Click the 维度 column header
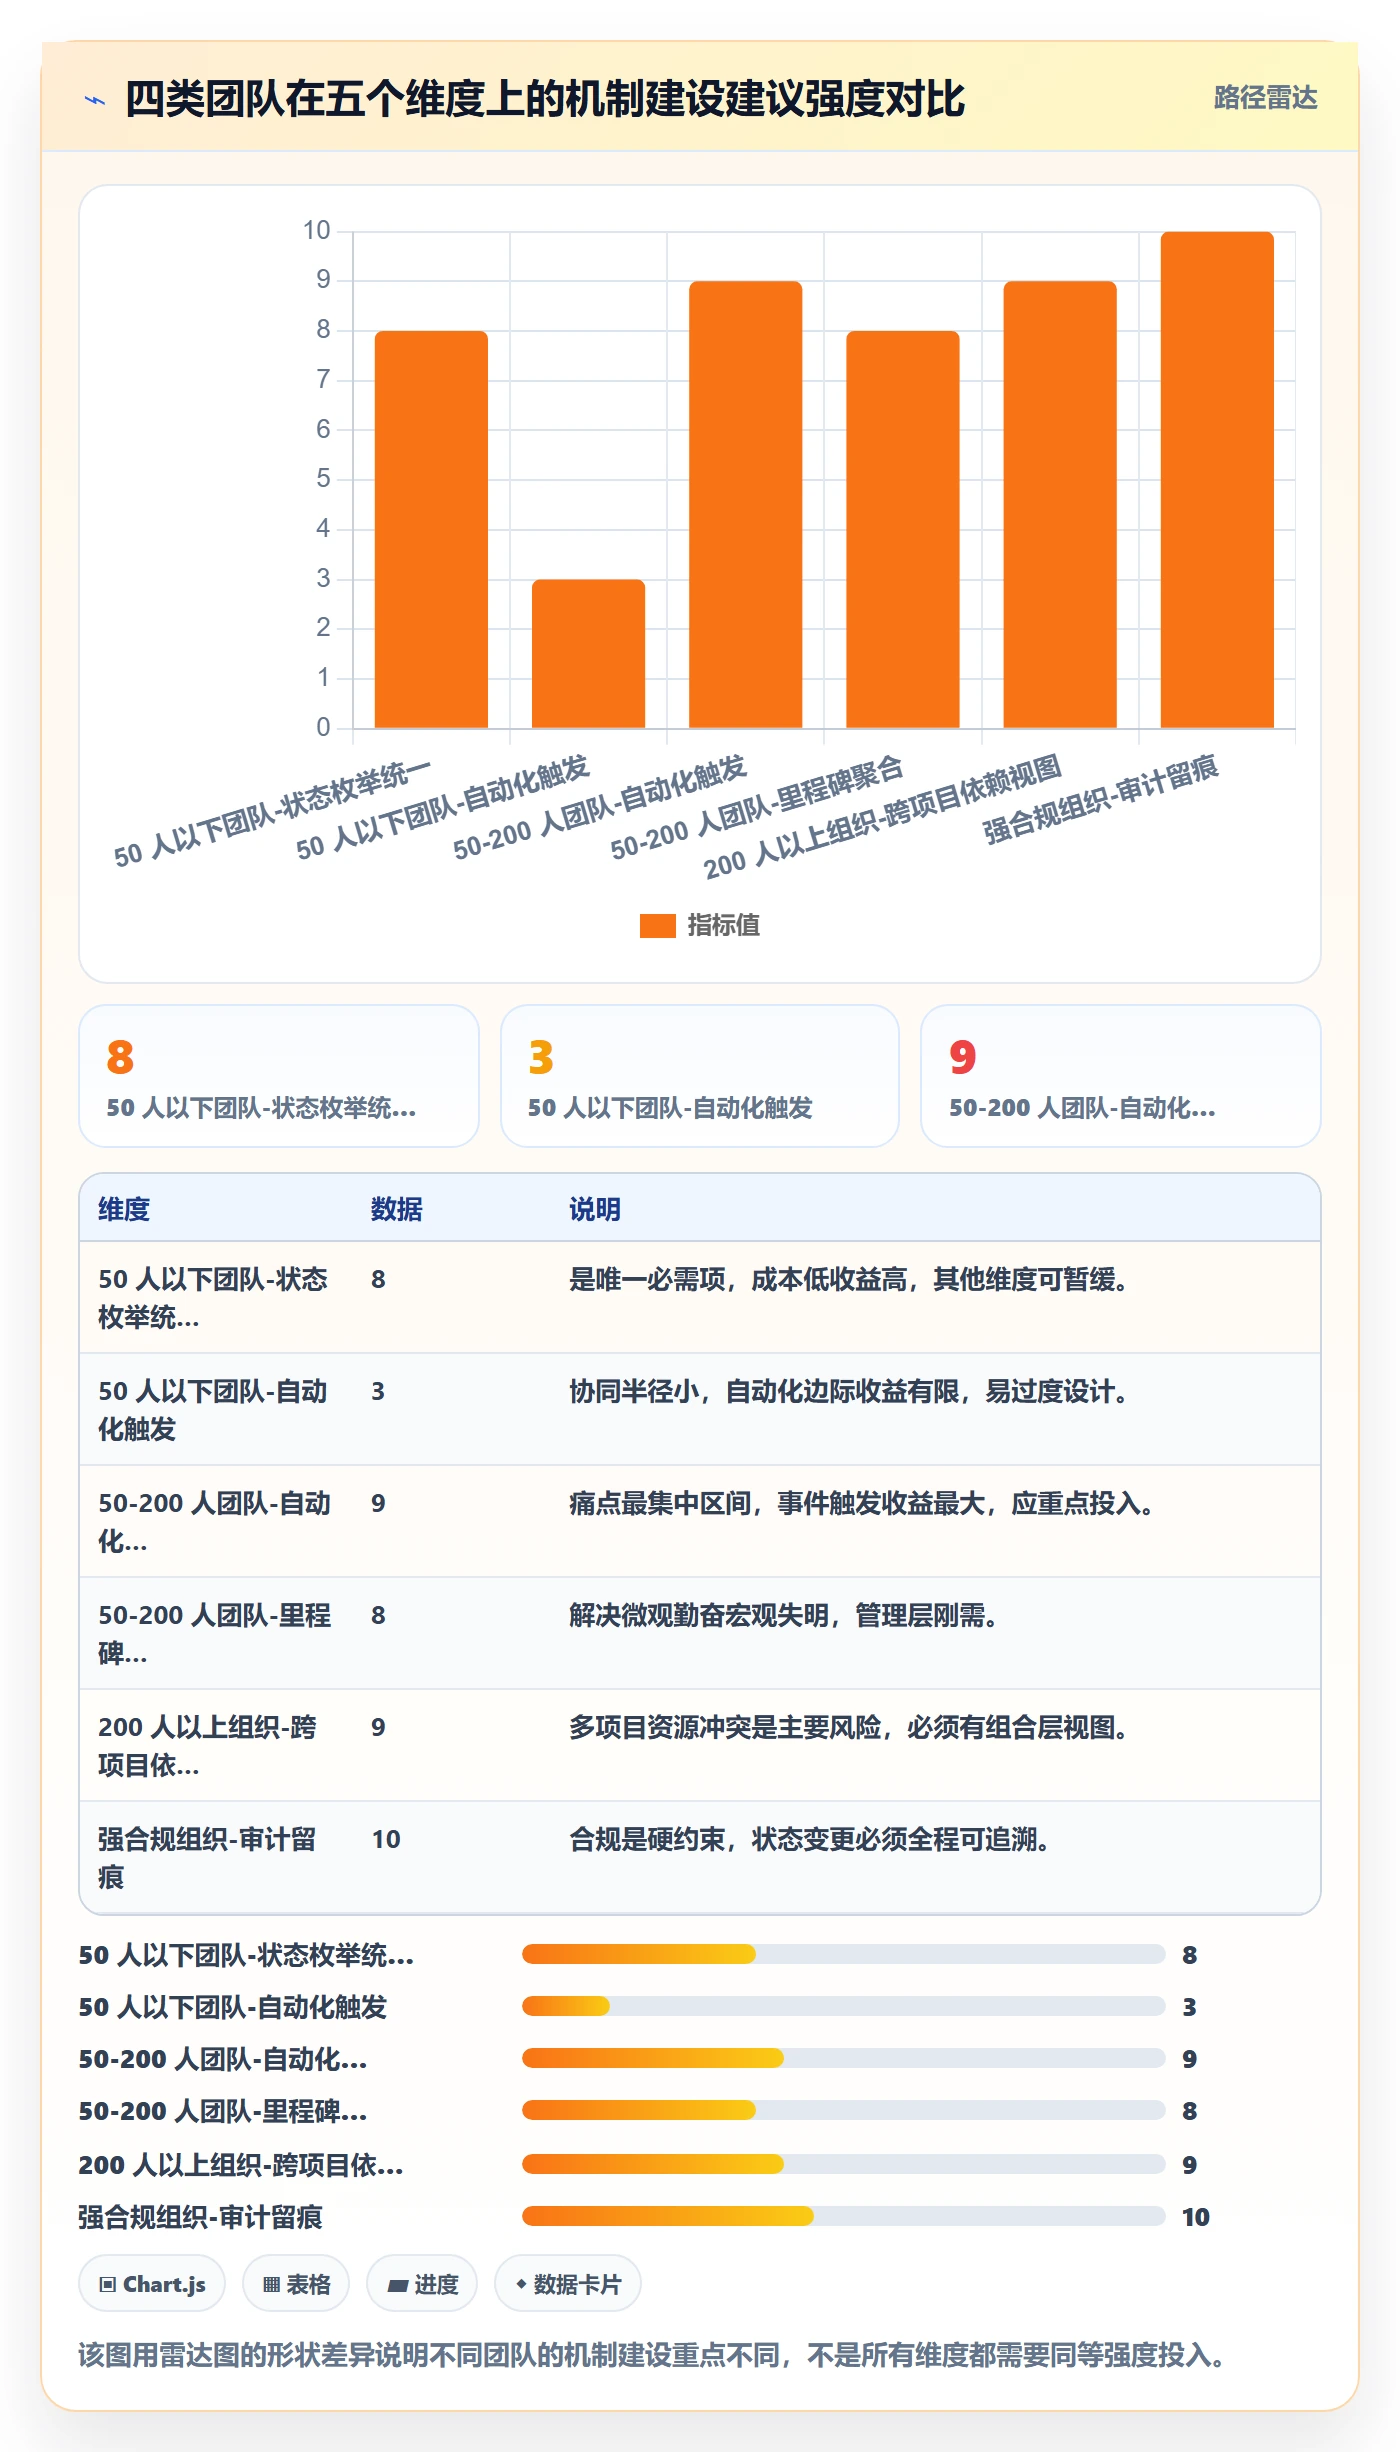This screenshot has height=2452, width=1400. [x=124, y=1209]
